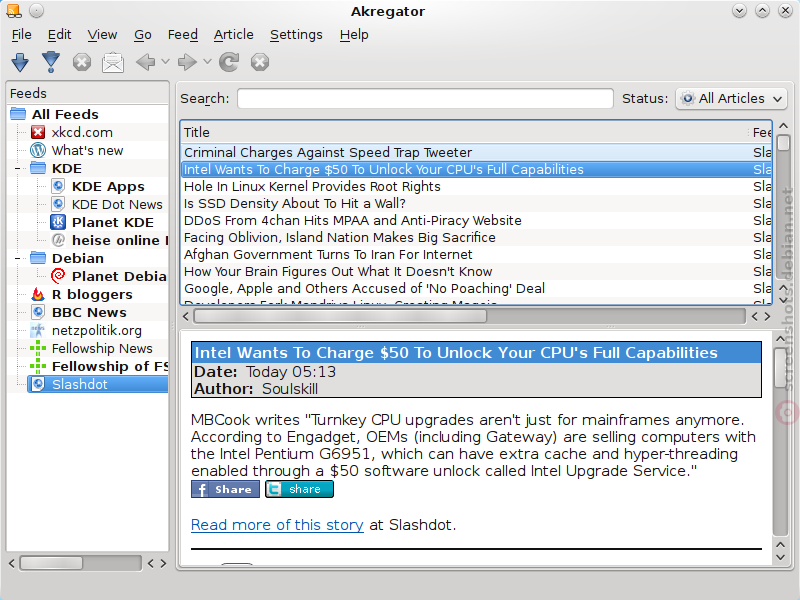This screenshot has height=600, width=800.
Task: Click the Fetch All Feeds toolbar icon
Action: (x=51, y=62)
